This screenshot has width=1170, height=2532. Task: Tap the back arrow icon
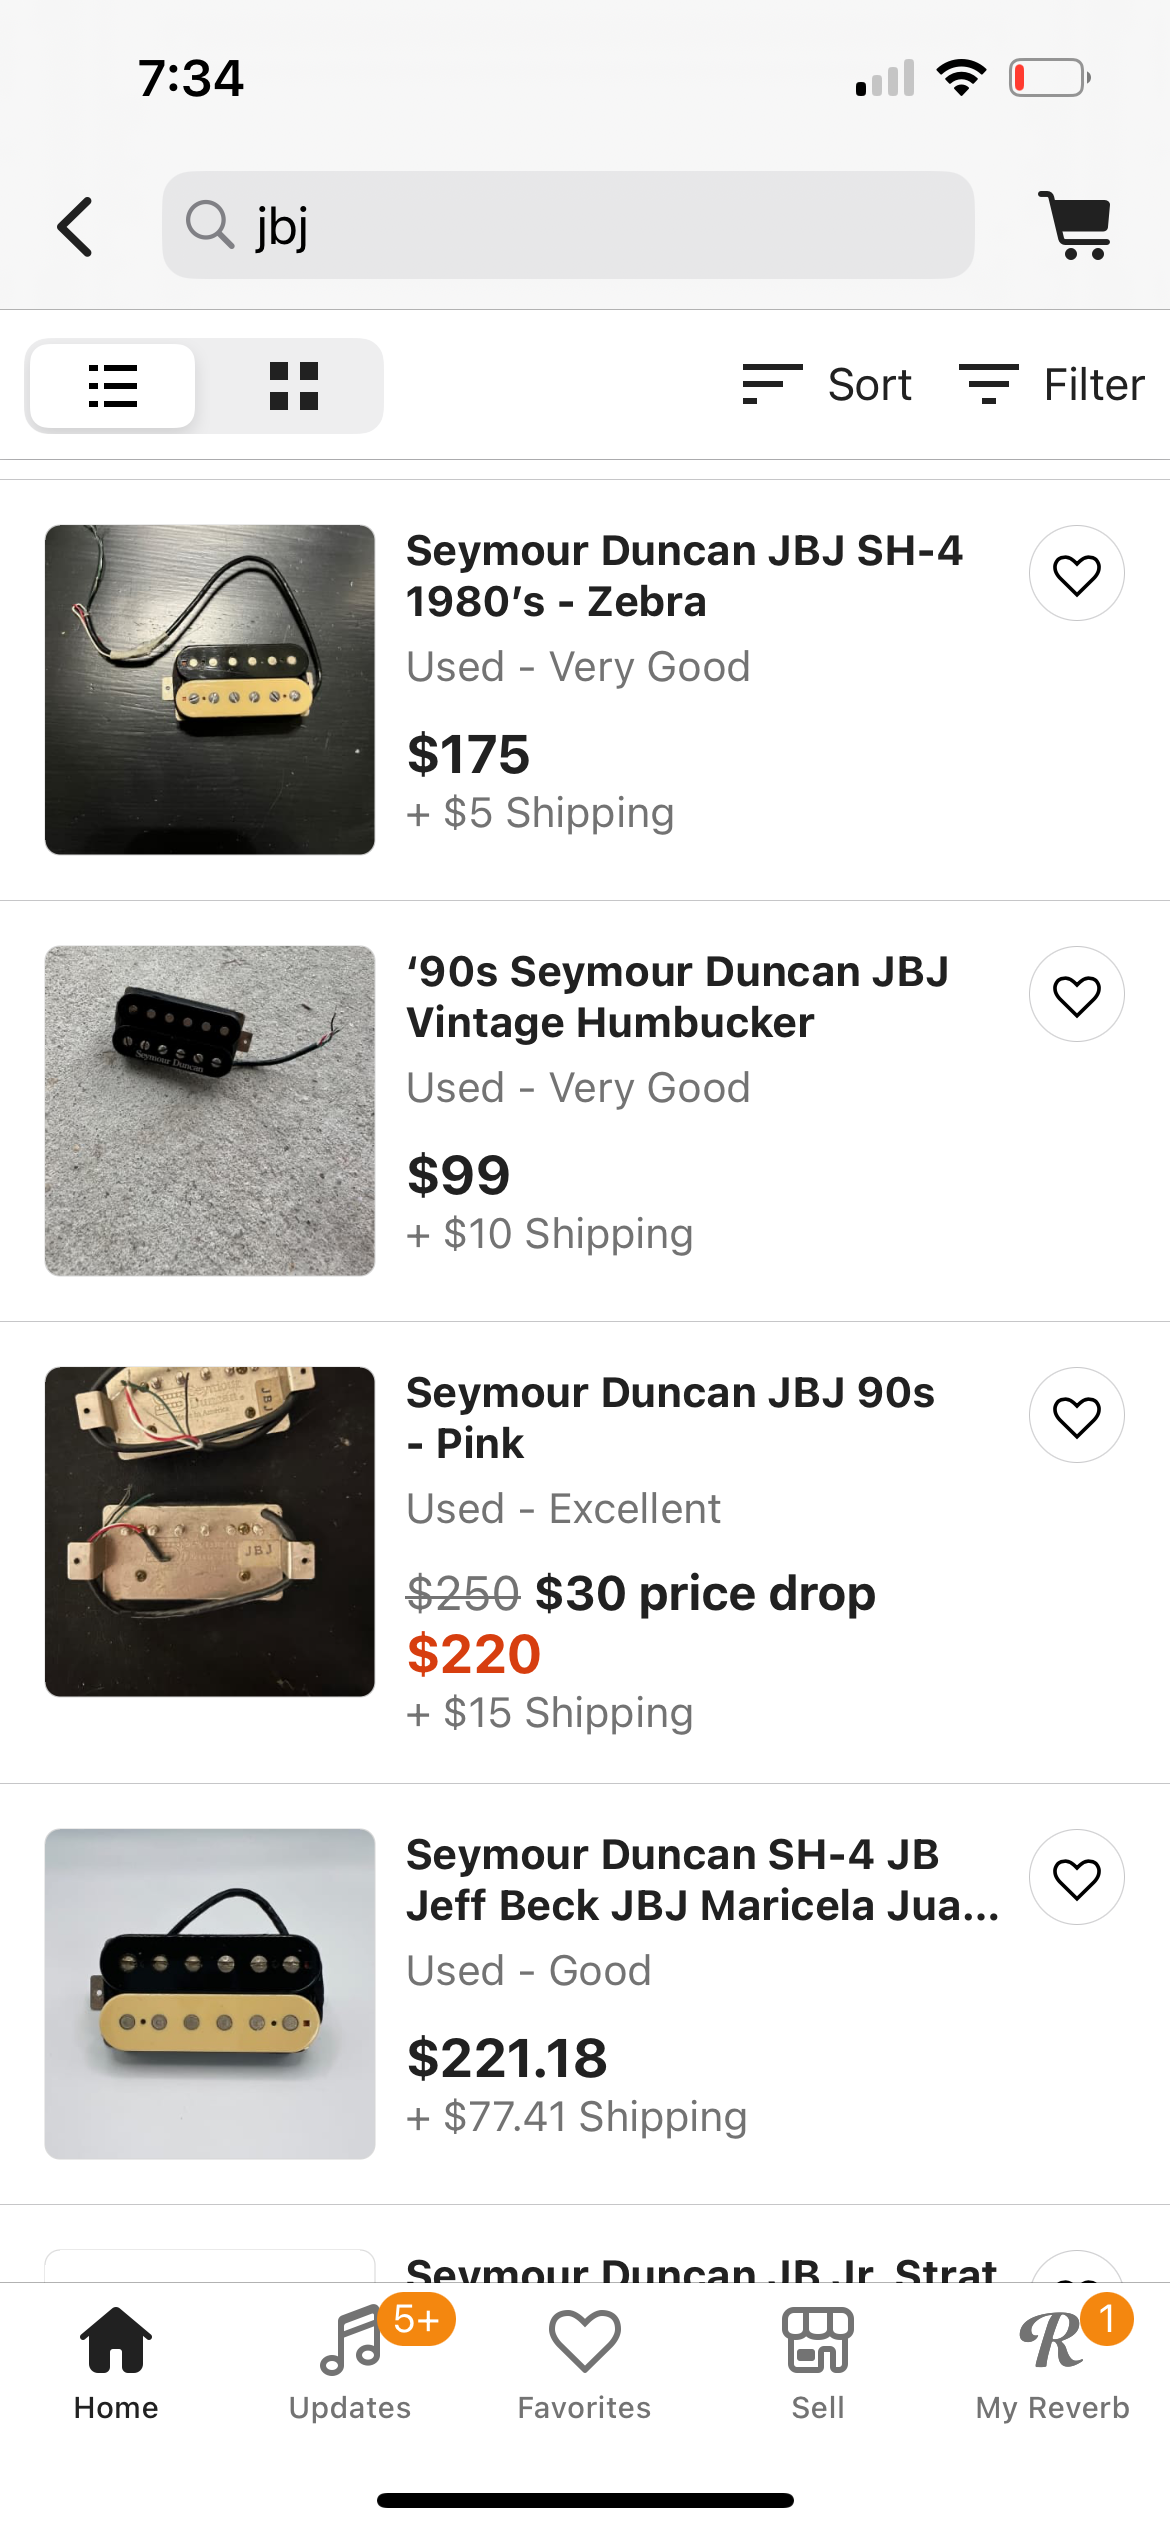(76, 227)
